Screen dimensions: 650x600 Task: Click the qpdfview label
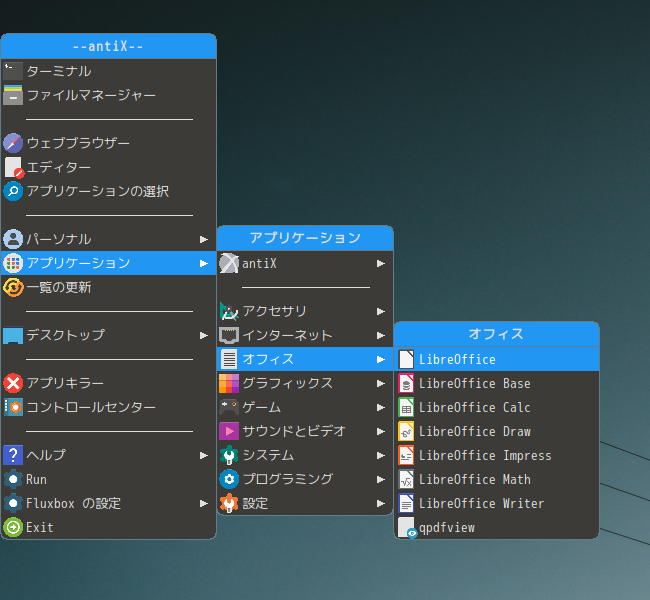[447, 528]
